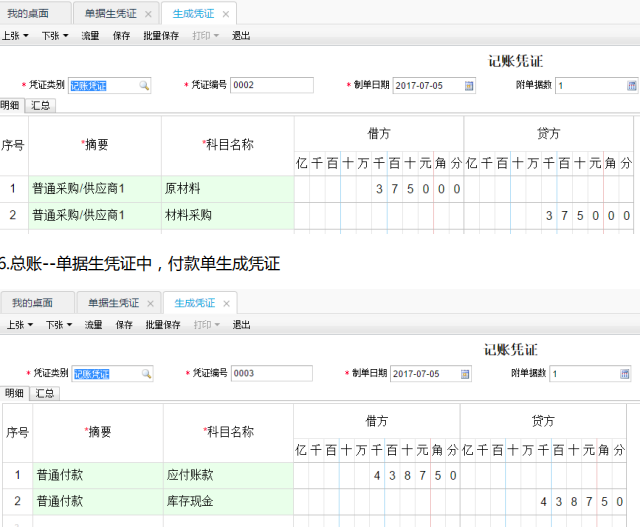Screen dimensions: 642x529
Task: Open the 附单据数 calculator icon in voucher 0003
Action: pyautogui.click(x=624, y=373)
